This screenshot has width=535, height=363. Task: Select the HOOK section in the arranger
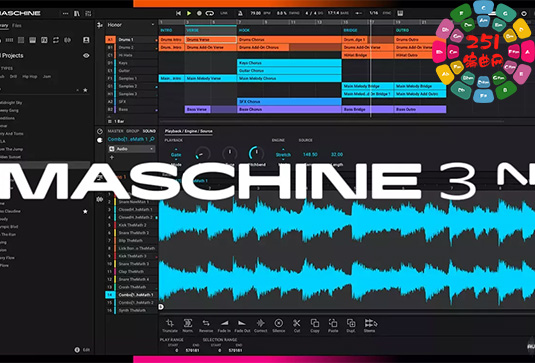tap(289, 30)
